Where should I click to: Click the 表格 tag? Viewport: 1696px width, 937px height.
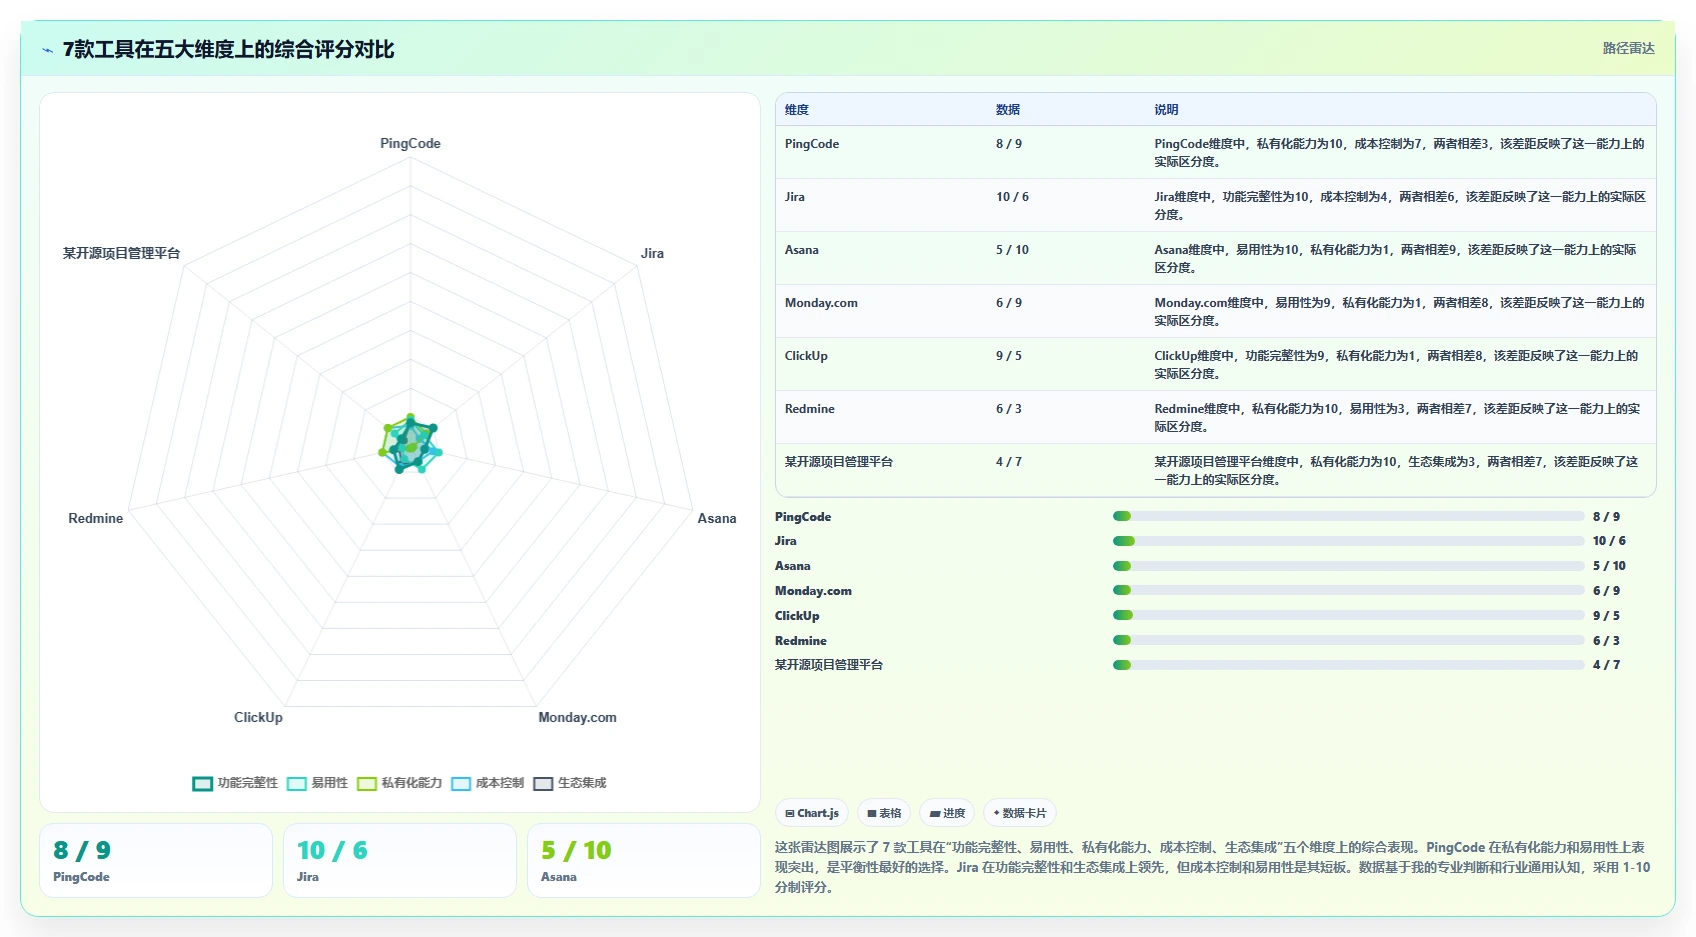884,813
